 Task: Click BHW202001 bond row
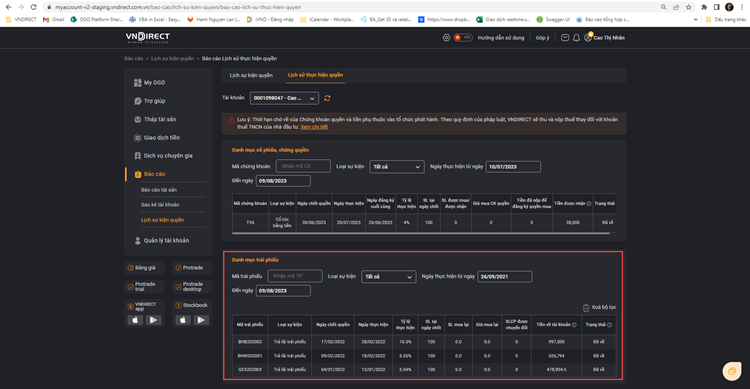pyautogui.click(x=424, y=356)
